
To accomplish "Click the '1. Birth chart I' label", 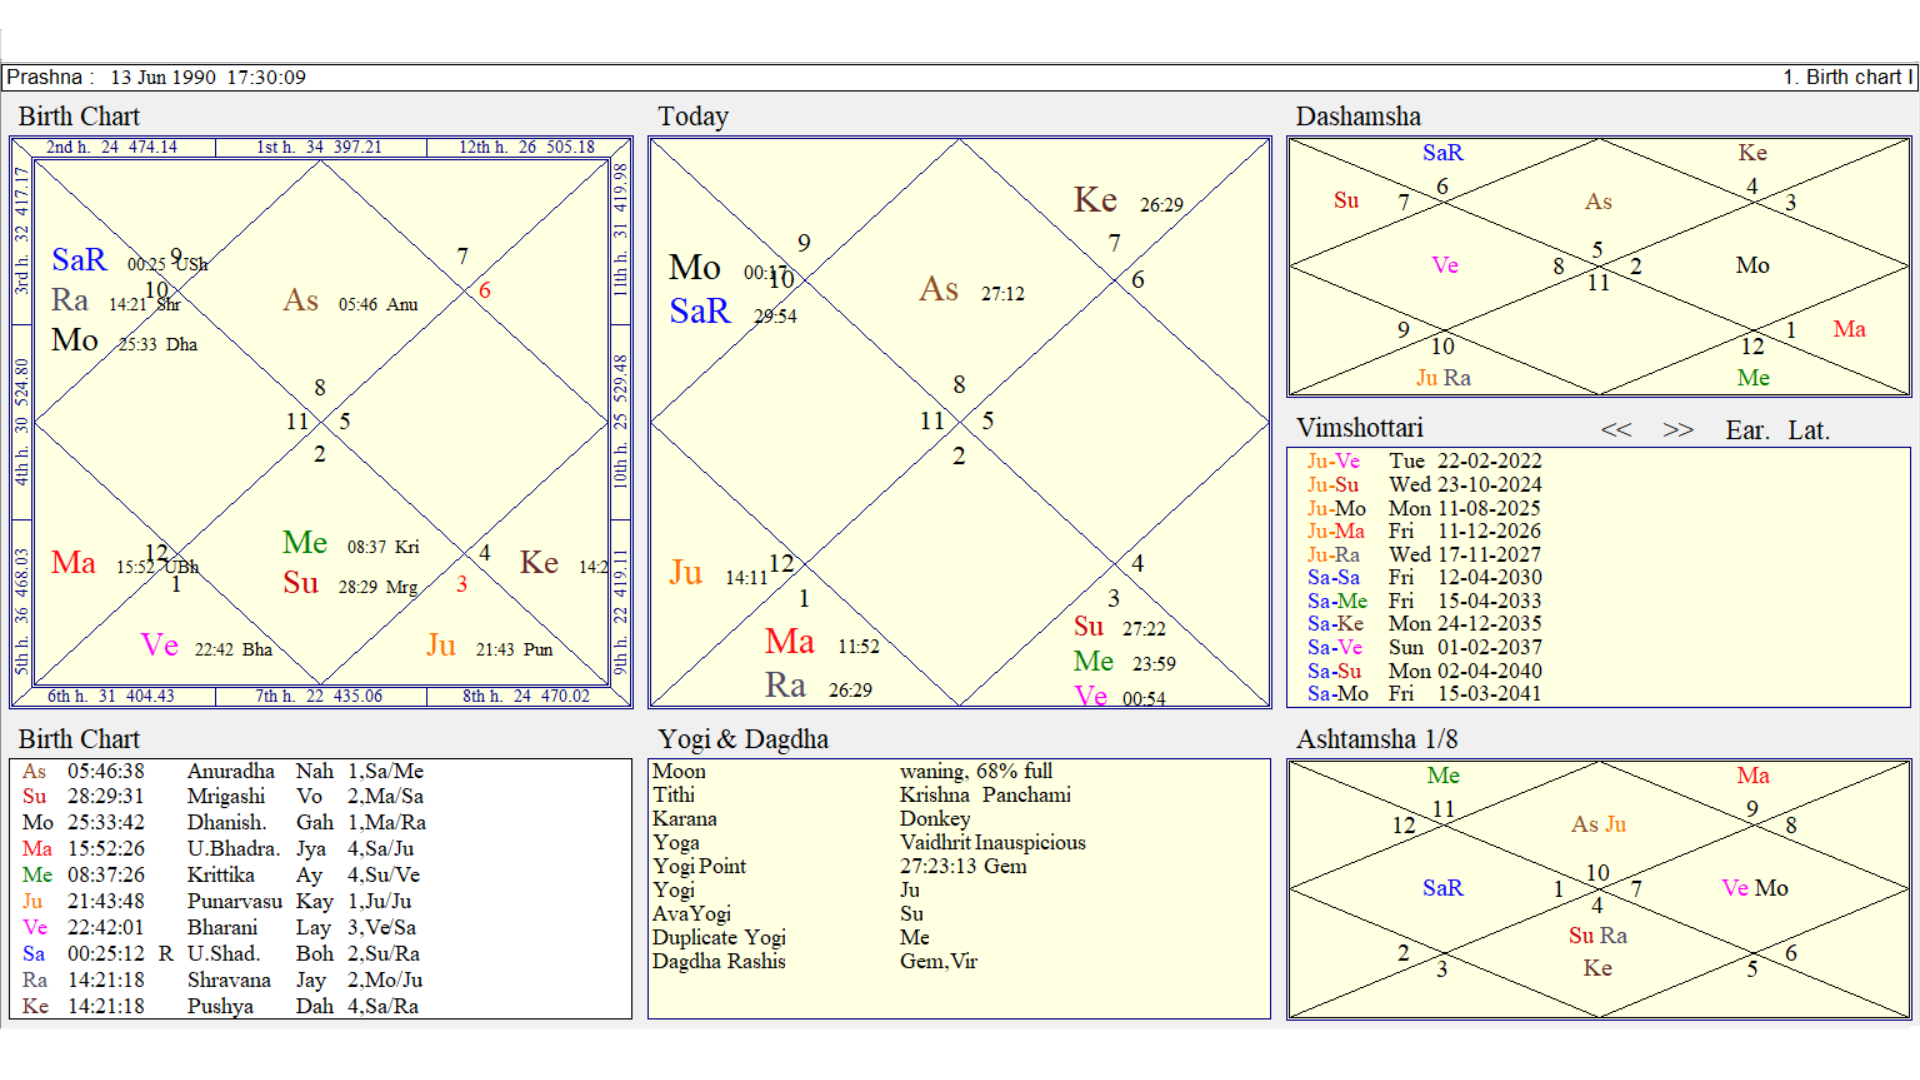I will [x=1847, y=77].
